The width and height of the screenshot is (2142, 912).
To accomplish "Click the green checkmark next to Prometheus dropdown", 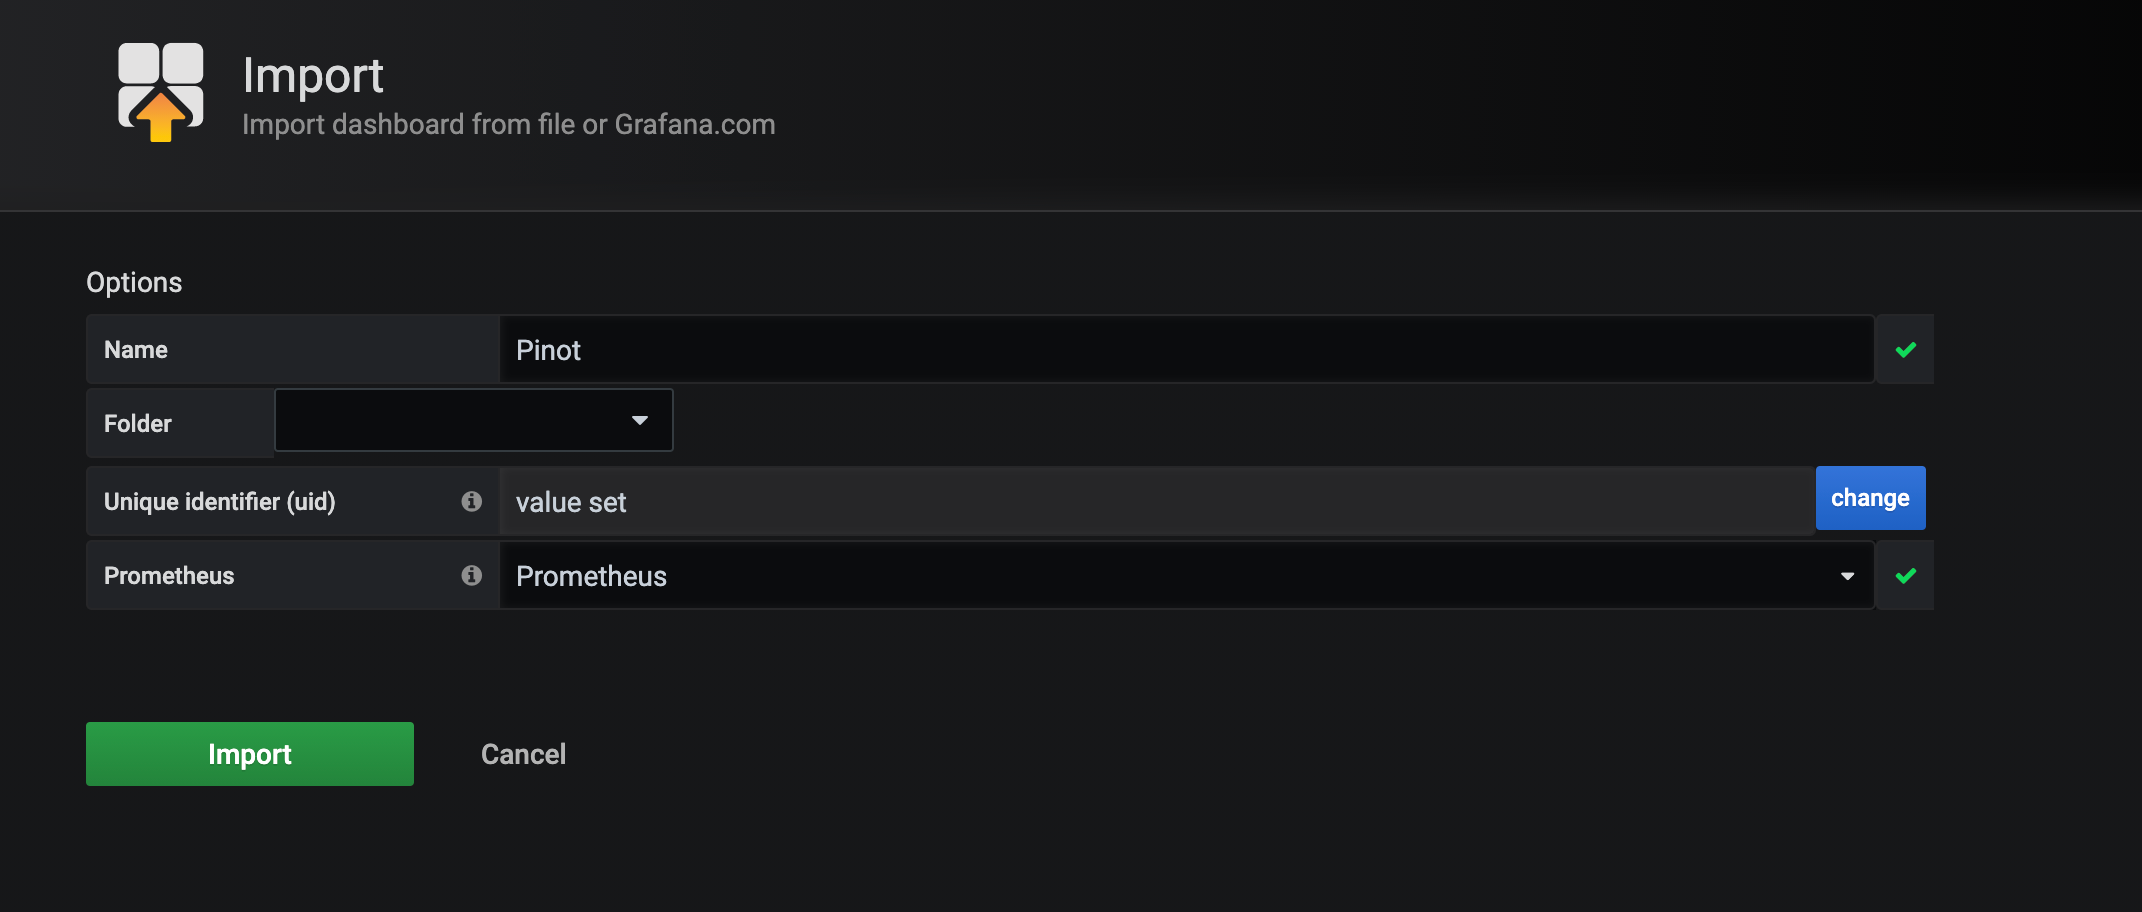I will click(1905, 576).
